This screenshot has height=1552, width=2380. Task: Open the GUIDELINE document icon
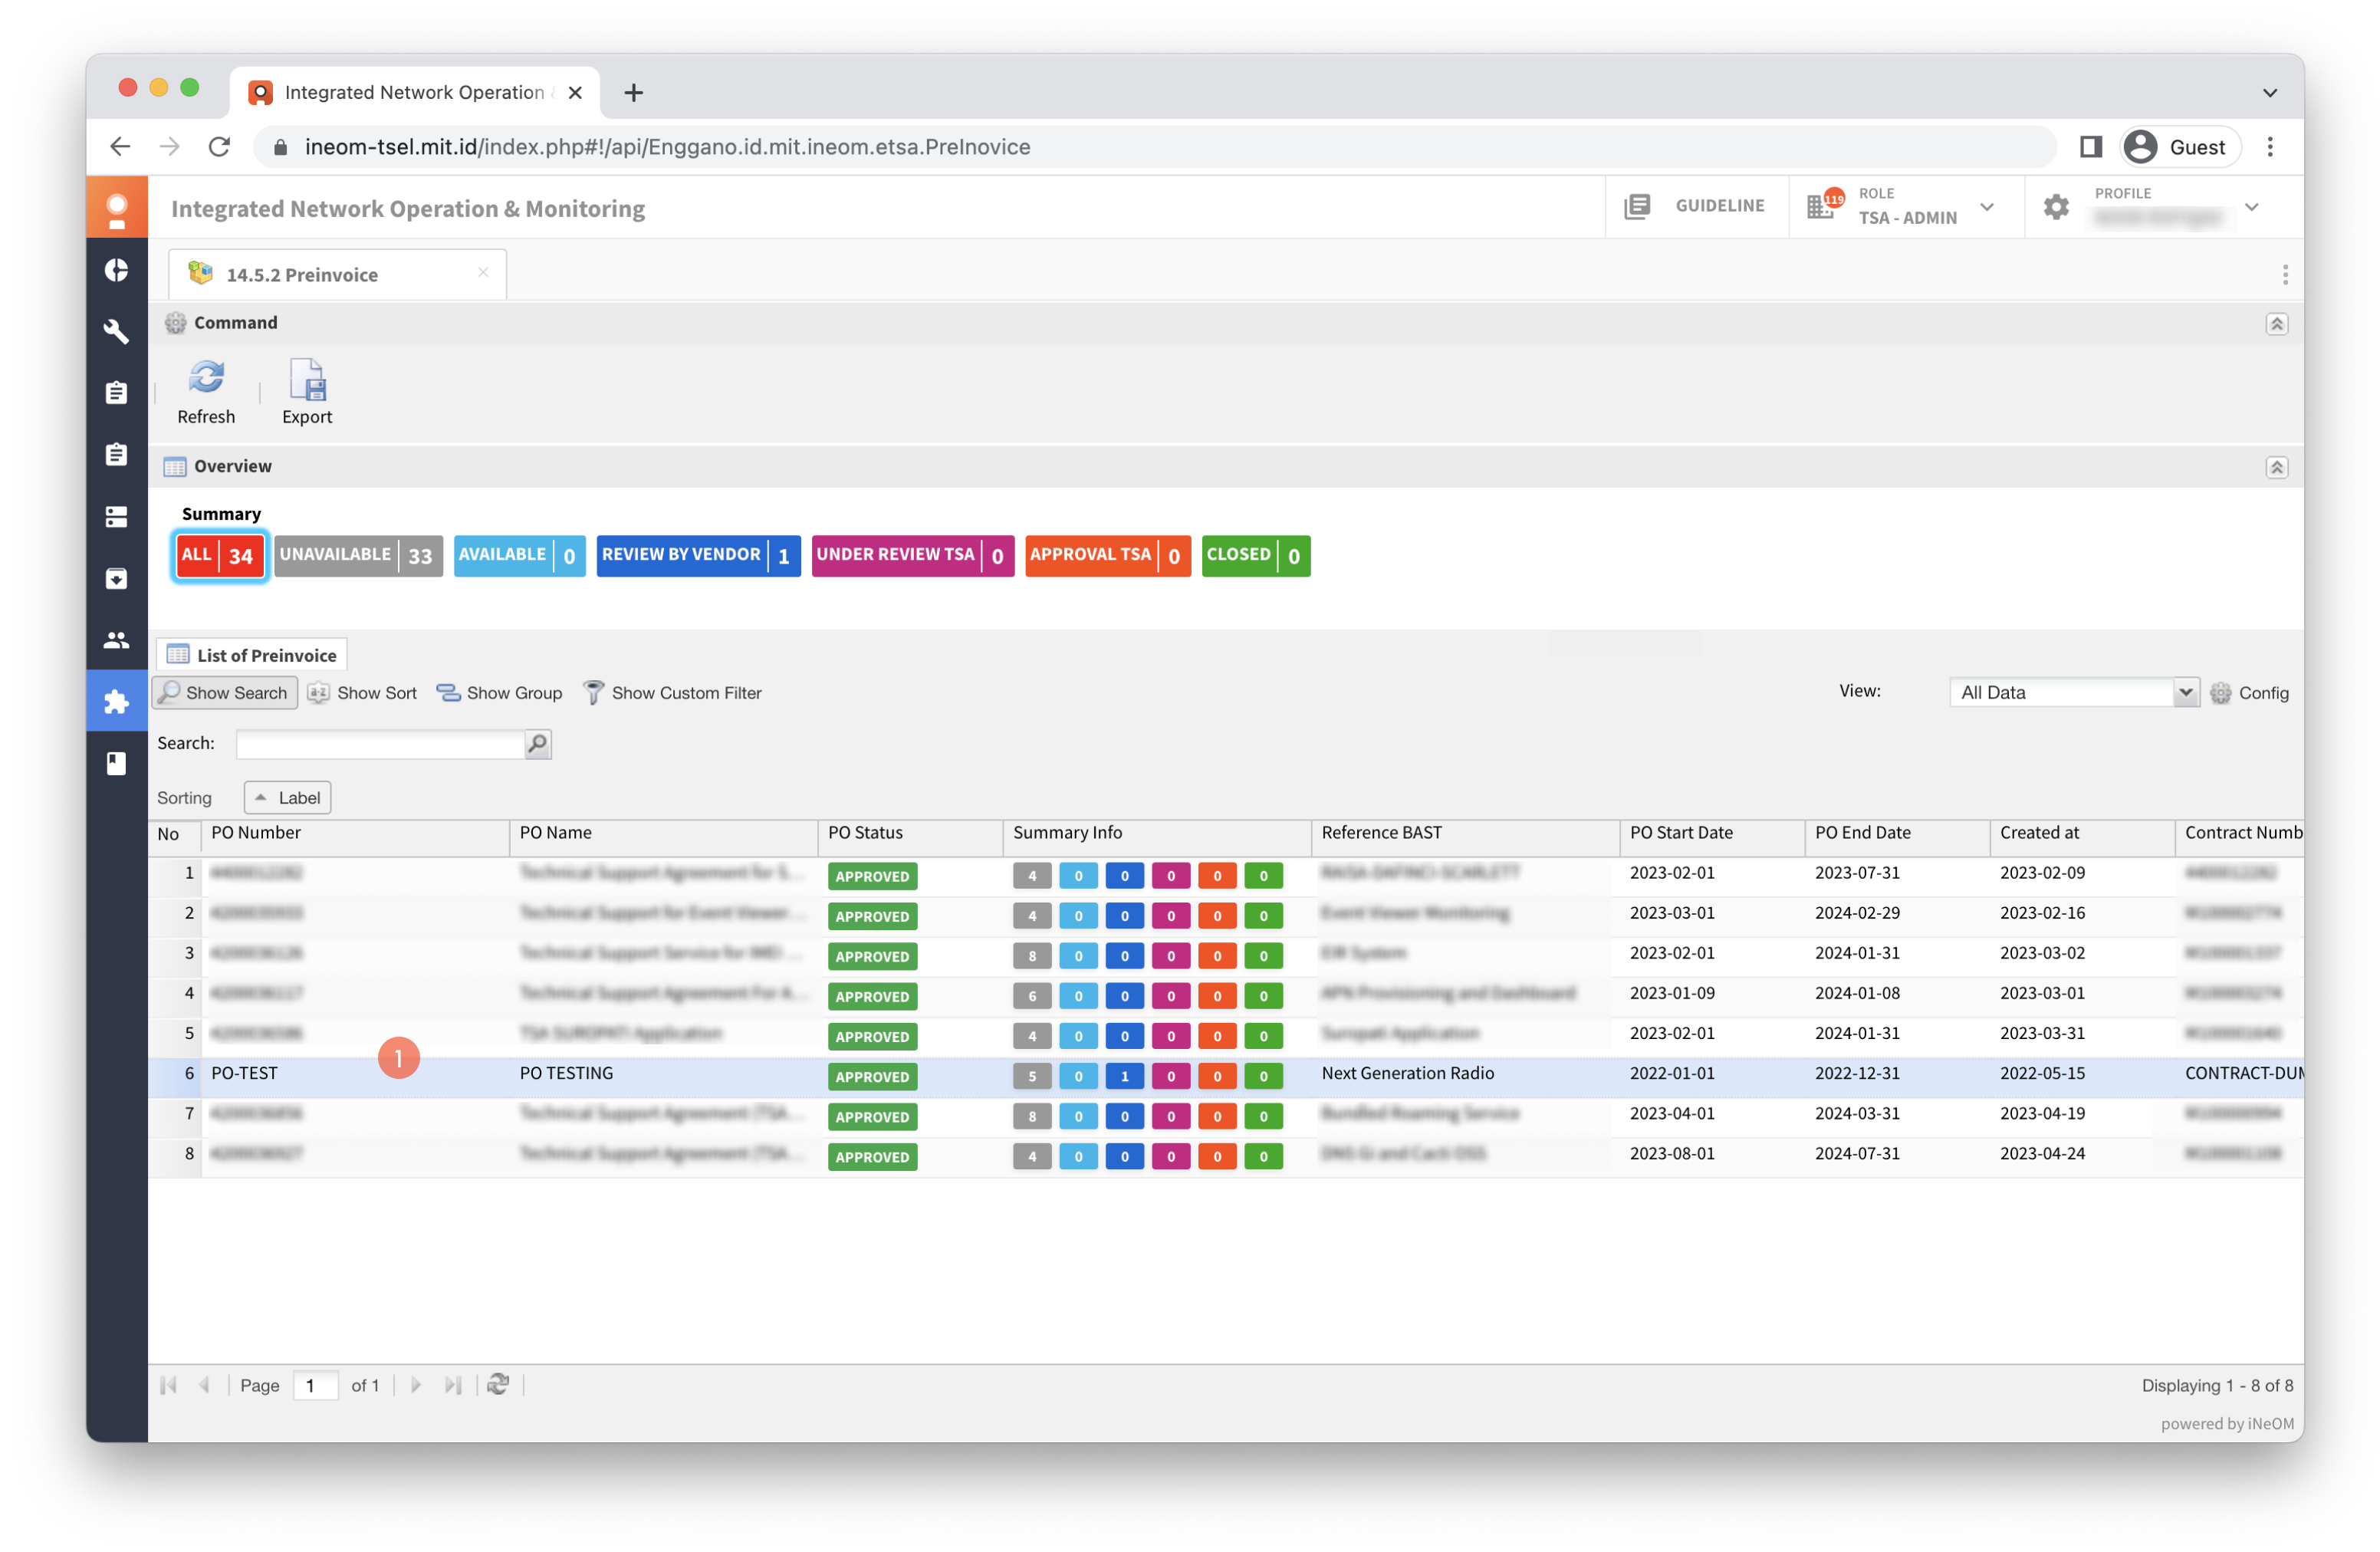1637,206
